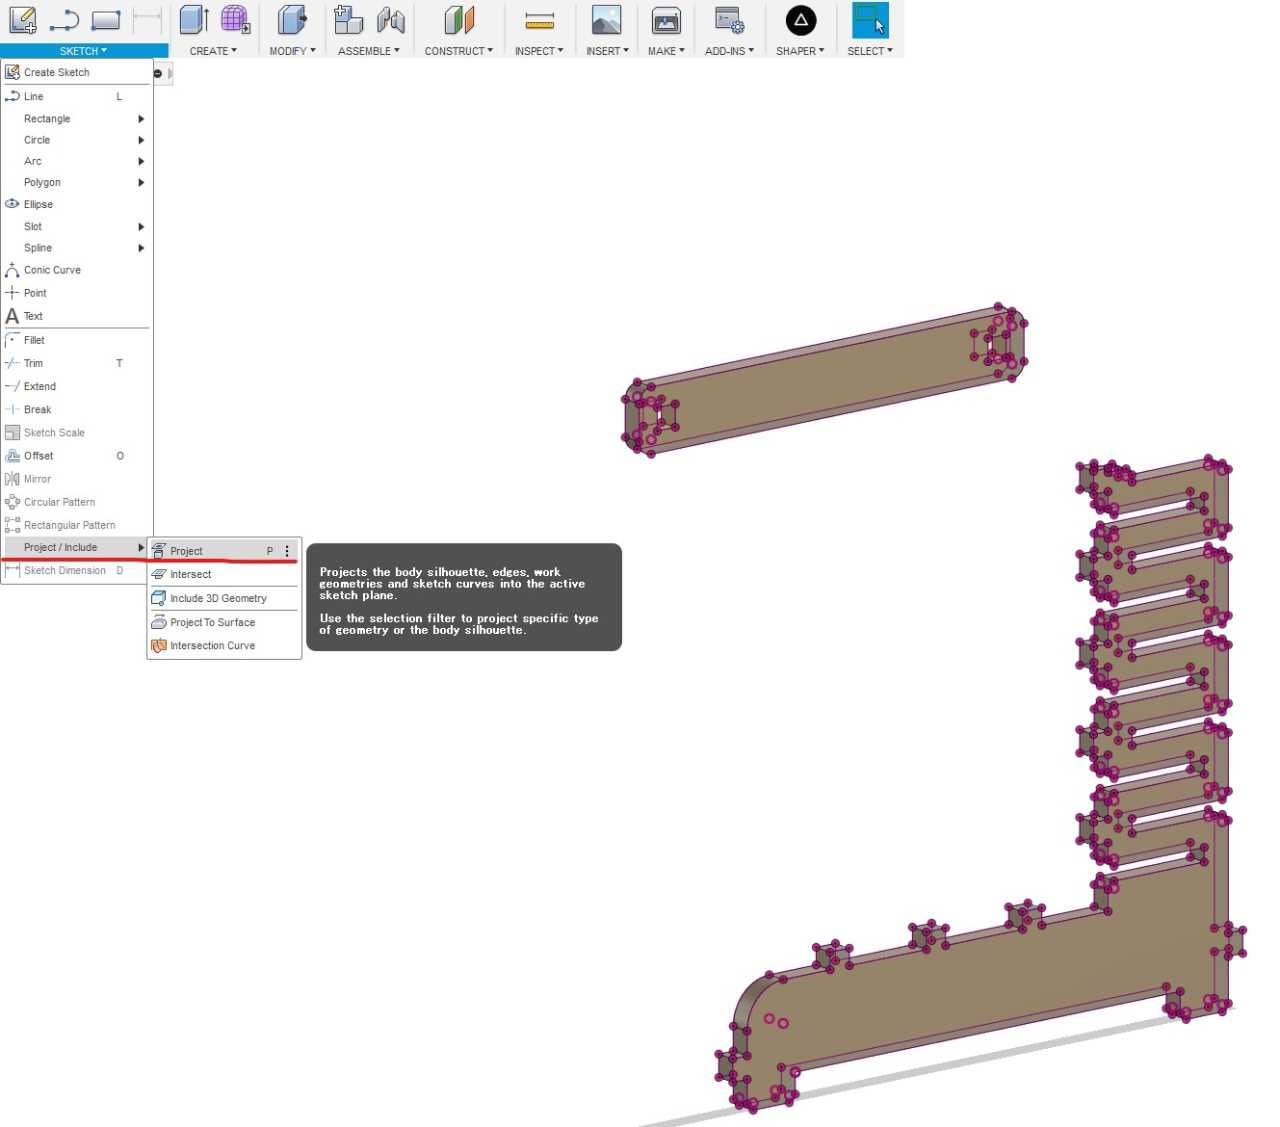The width and height of the screenshot is (1280, 1127).
Task: Choose Extend from the Sketch menu
Action: pyautogui.click(x=77, y=386)
